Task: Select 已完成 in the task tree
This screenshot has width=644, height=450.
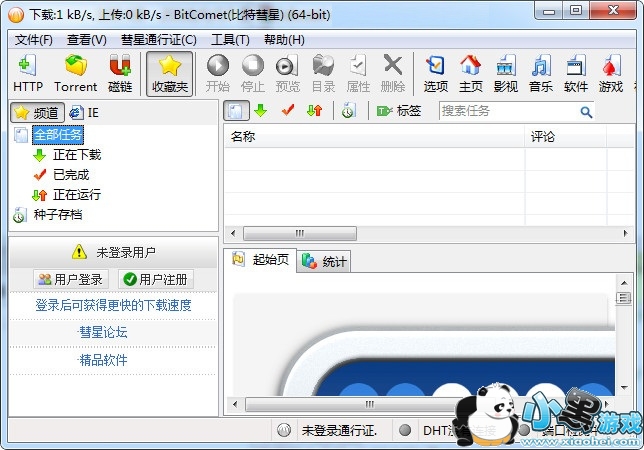Action: pyautogui.click(x=71, y=174)
